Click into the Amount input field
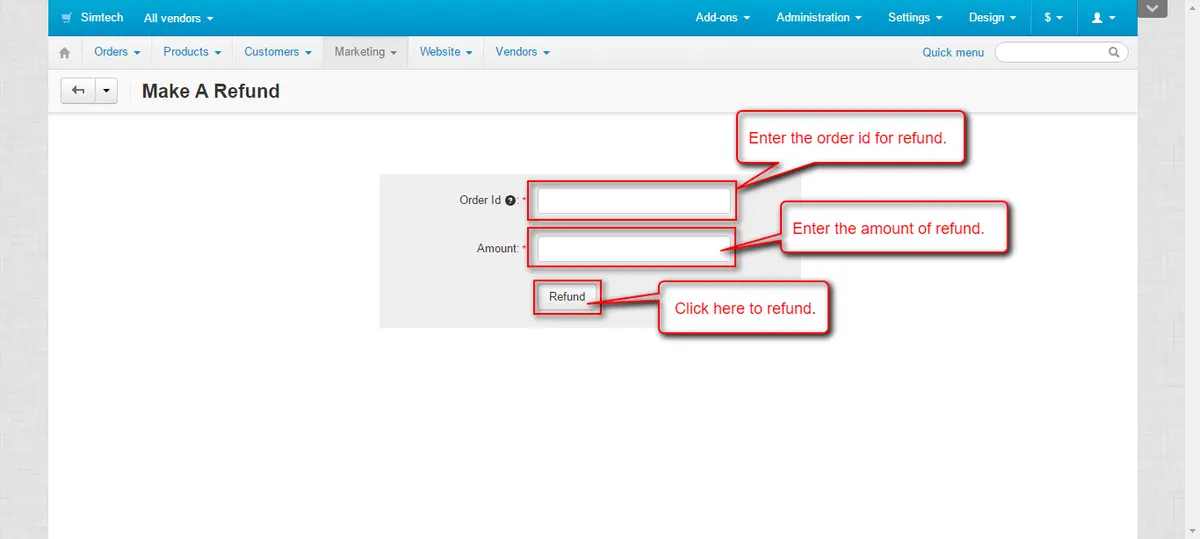The width and height of the screenshot is (1200, 539). point(634,249)
